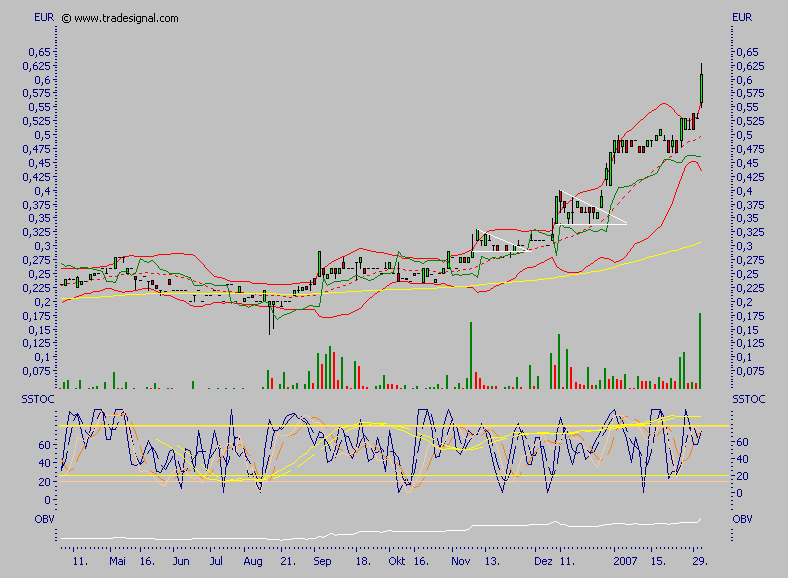Select the Aug month label
The width and height of the screenshot is (788, 578).
(x=252, y=563)
